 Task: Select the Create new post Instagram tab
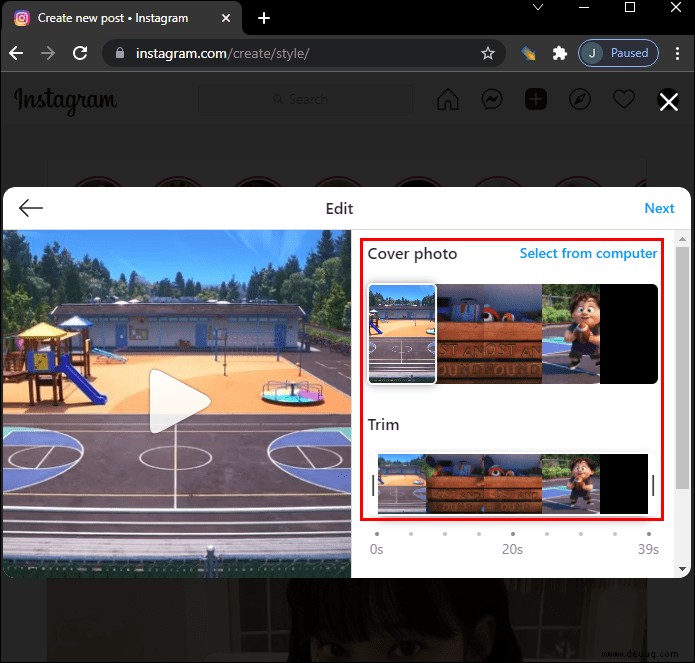(121, 18)
